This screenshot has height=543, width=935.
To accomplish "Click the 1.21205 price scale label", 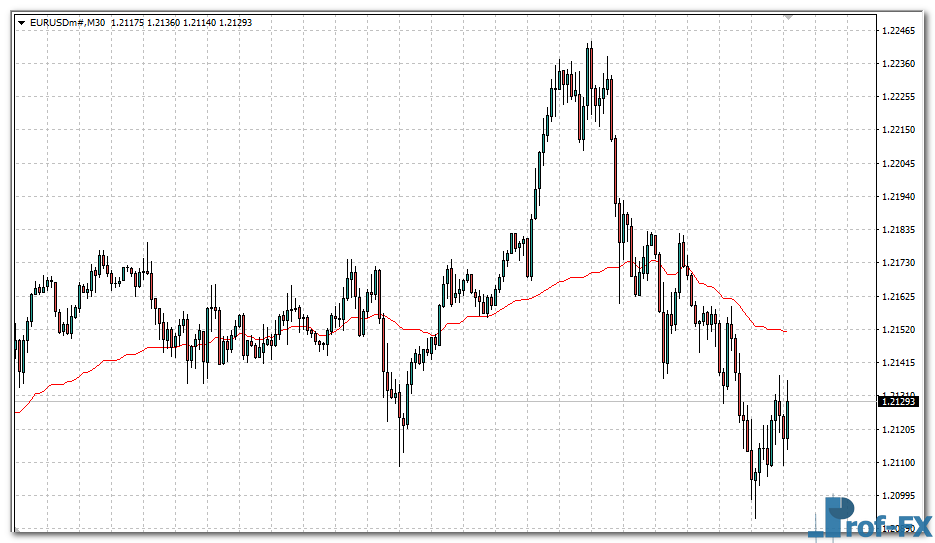I will pos(899,430).
